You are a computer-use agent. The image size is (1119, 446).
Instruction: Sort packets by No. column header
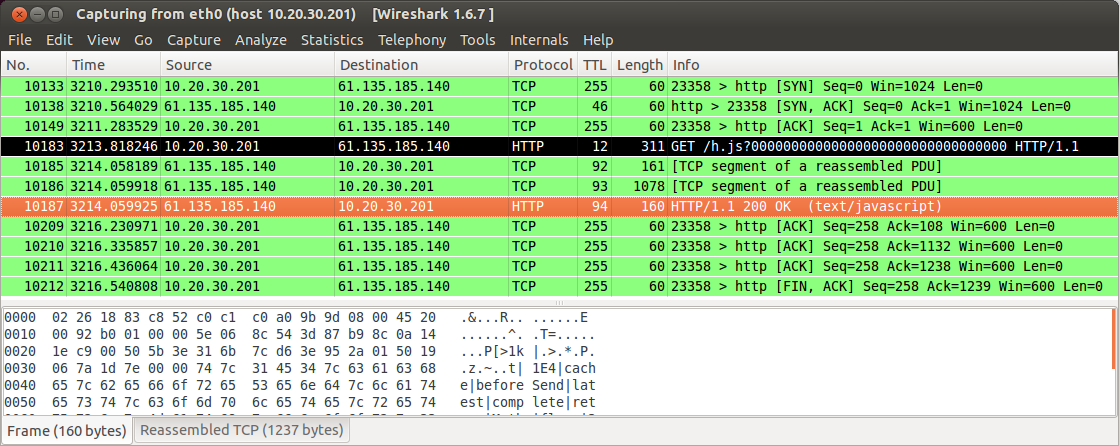point(34,65)
